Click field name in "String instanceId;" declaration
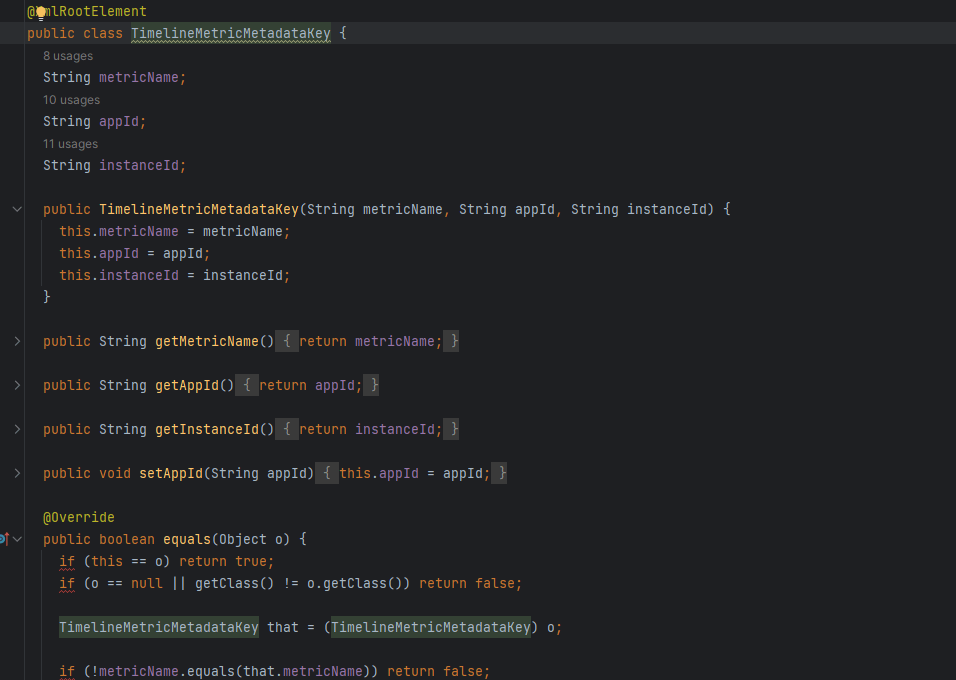The image size is (956, 680). coord(139,165)
